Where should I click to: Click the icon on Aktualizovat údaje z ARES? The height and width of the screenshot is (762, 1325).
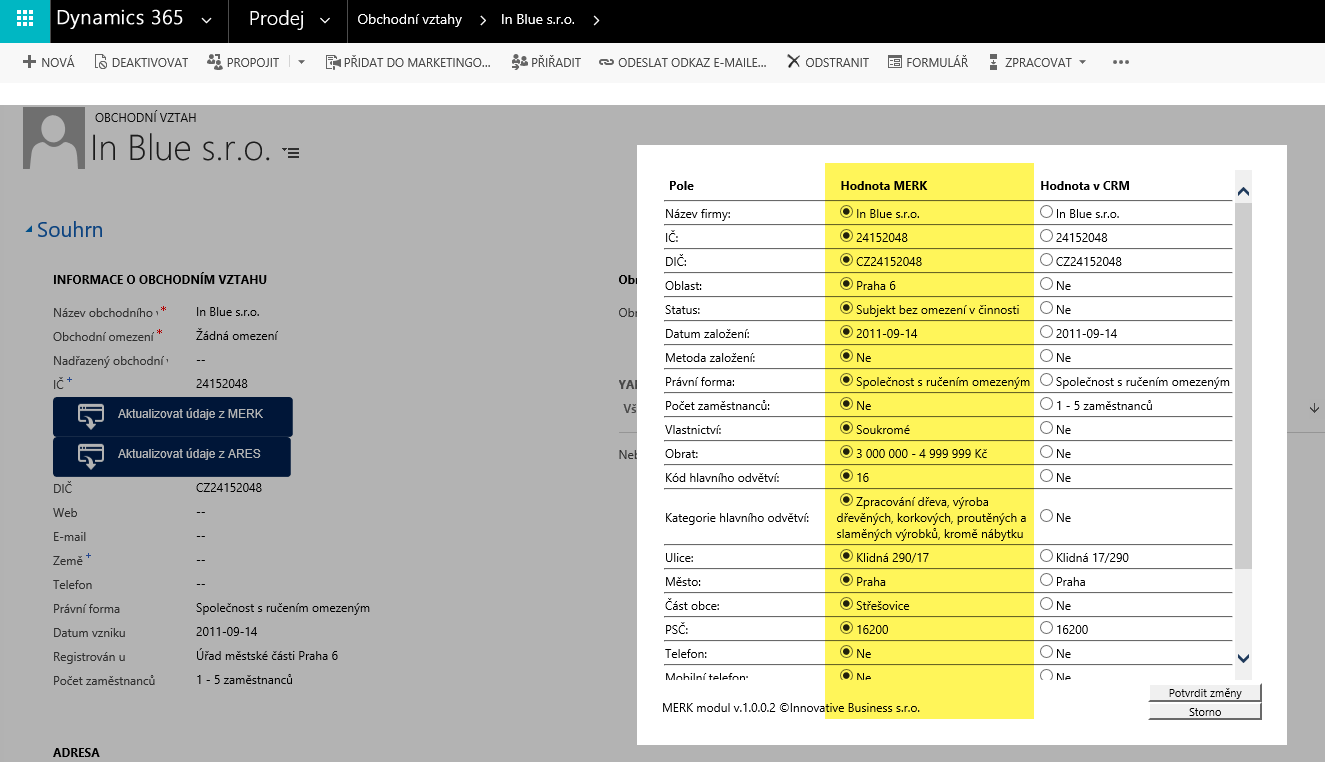point(92,455)
